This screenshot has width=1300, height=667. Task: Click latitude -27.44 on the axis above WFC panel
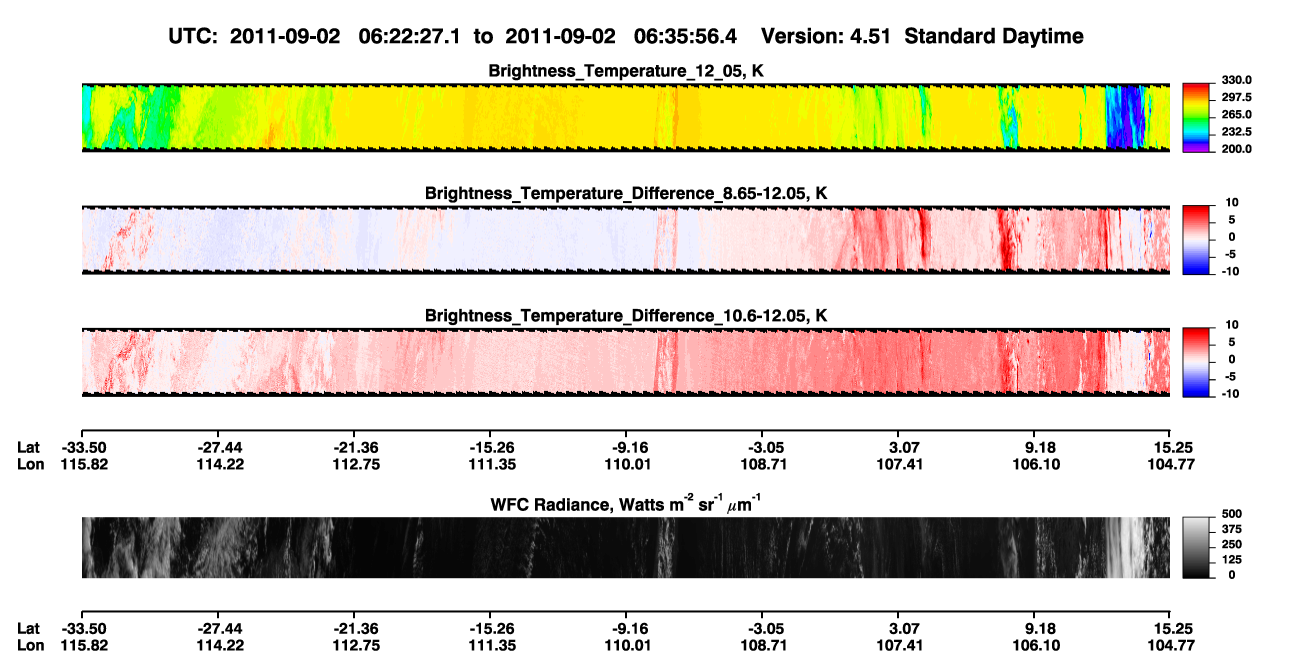point(219,448)
